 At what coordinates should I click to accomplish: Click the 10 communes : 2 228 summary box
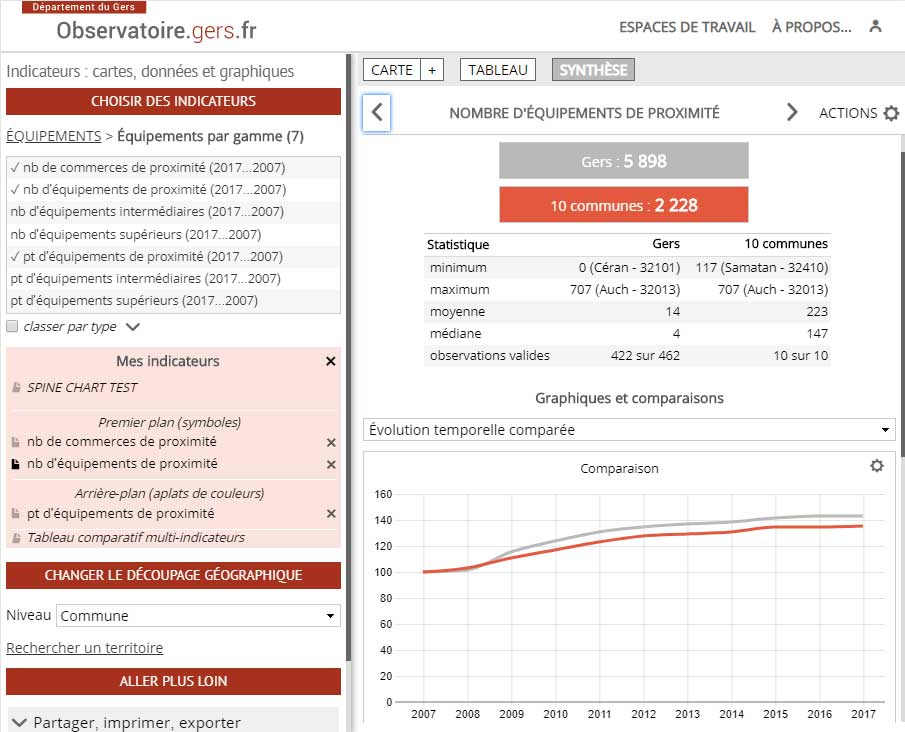[x=623, y=205]
